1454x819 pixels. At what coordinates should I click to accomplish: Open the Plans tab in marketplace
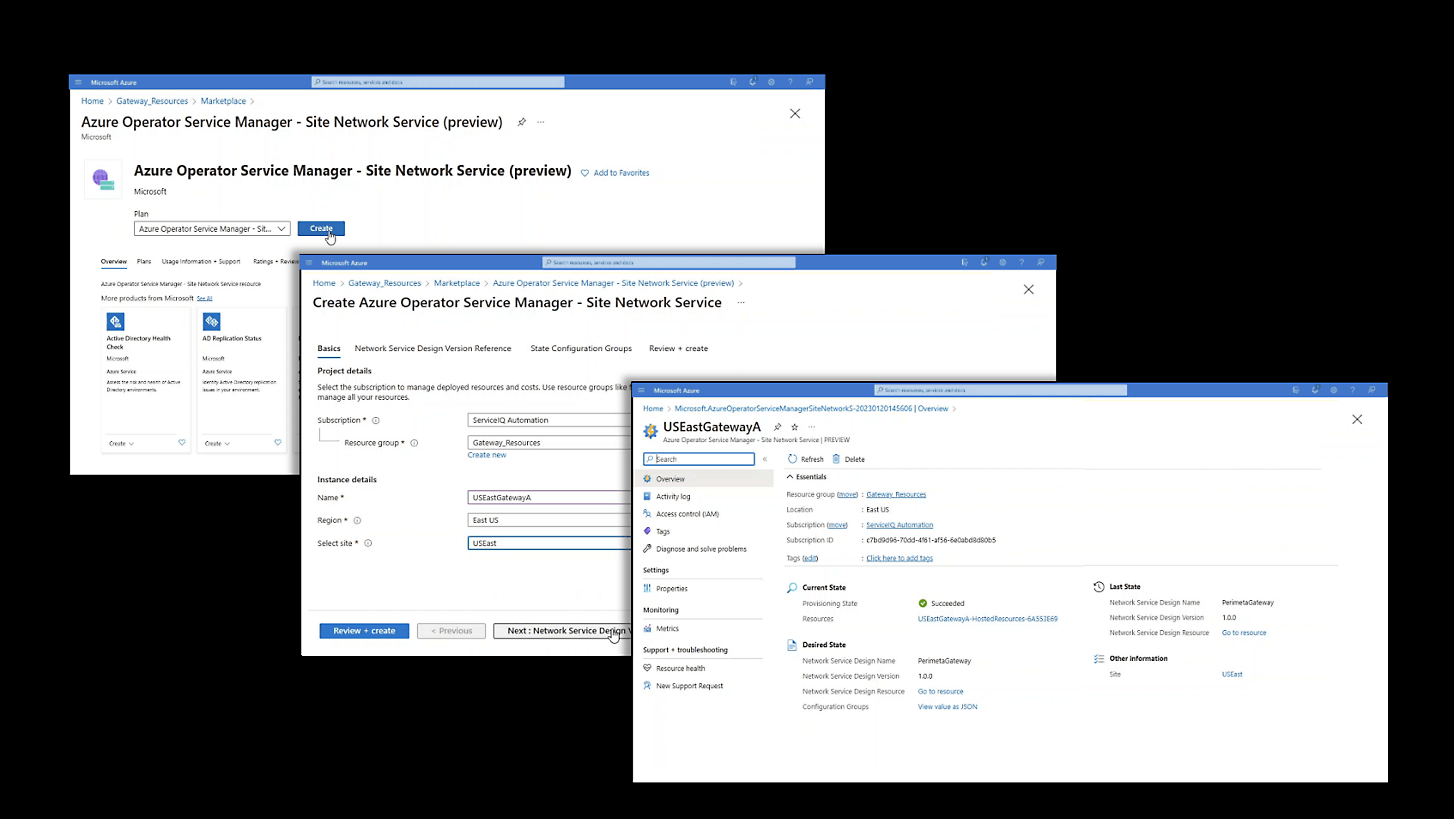tap(144, 262)
